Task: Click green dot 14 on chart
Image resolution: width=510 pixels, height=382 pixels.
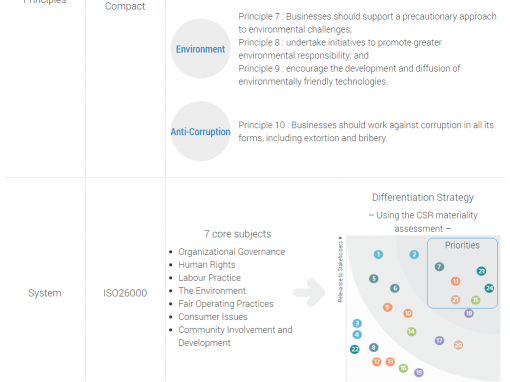Action: (411, 331)
